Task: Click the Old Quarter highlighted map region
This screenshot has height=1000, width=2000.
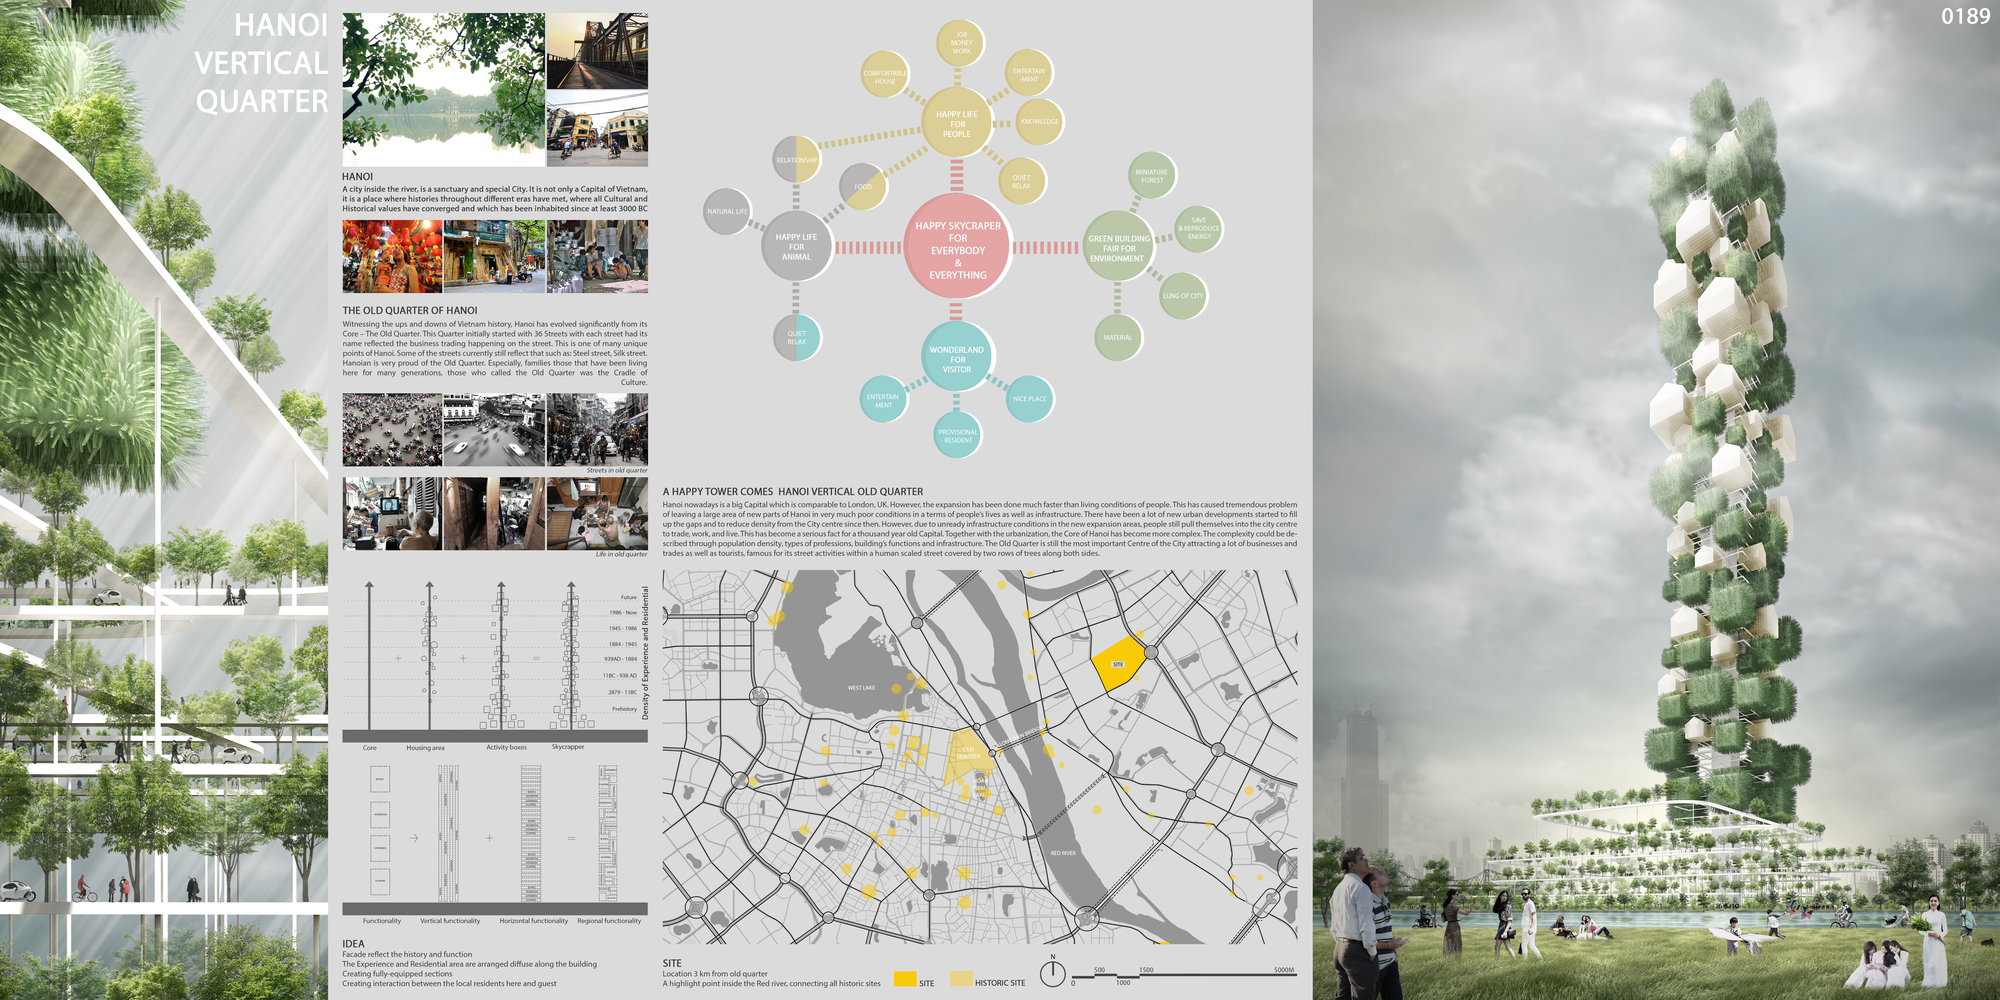Action: [967, 754]
